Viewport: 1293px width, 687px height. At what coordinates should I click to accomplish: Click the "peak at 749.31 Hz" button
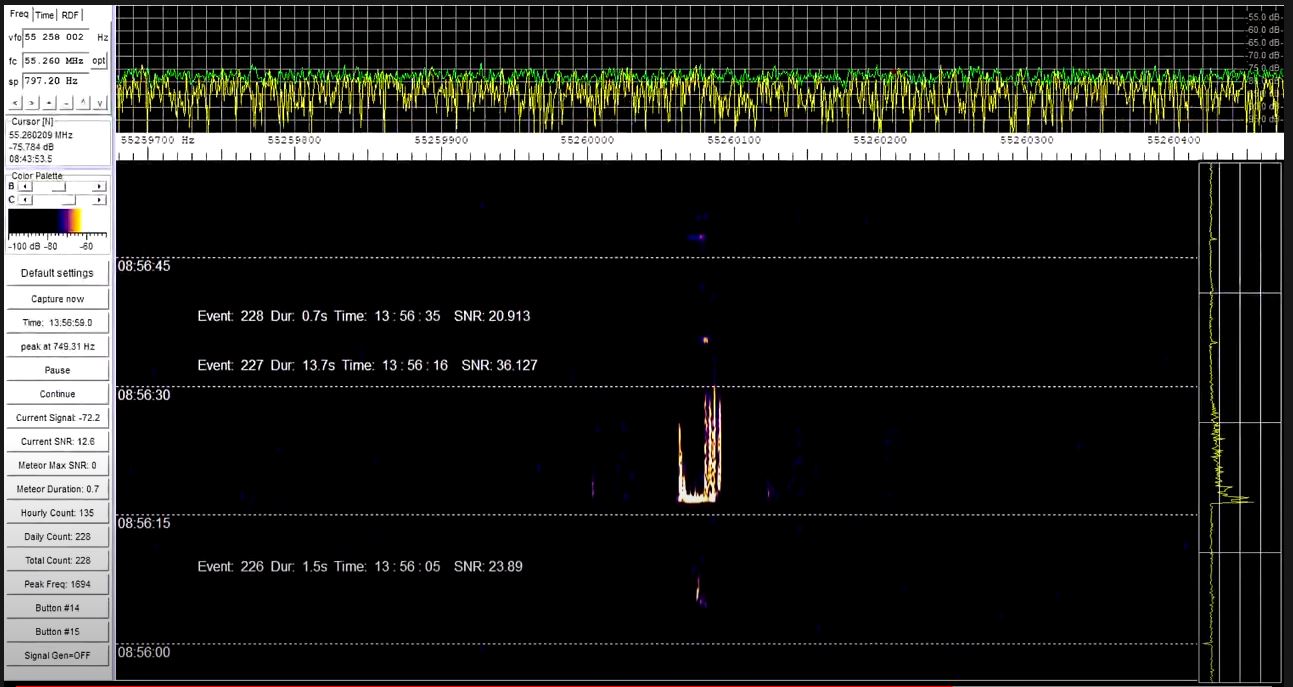[56, 345]
